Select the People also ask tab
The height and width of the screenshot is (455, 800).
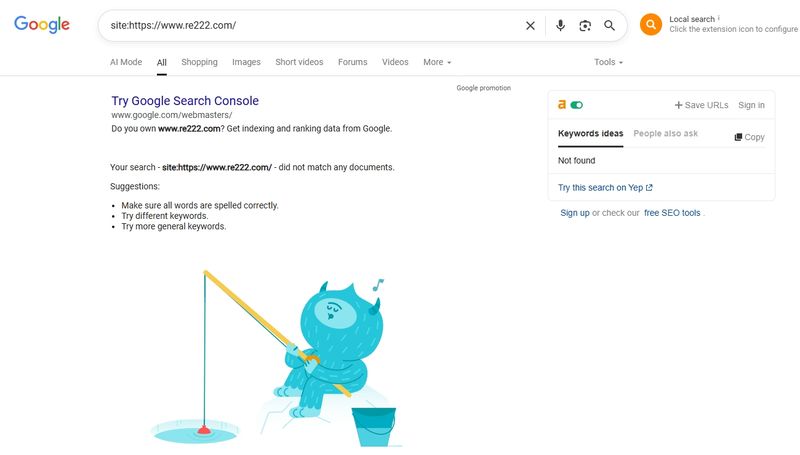pos(665,134)
